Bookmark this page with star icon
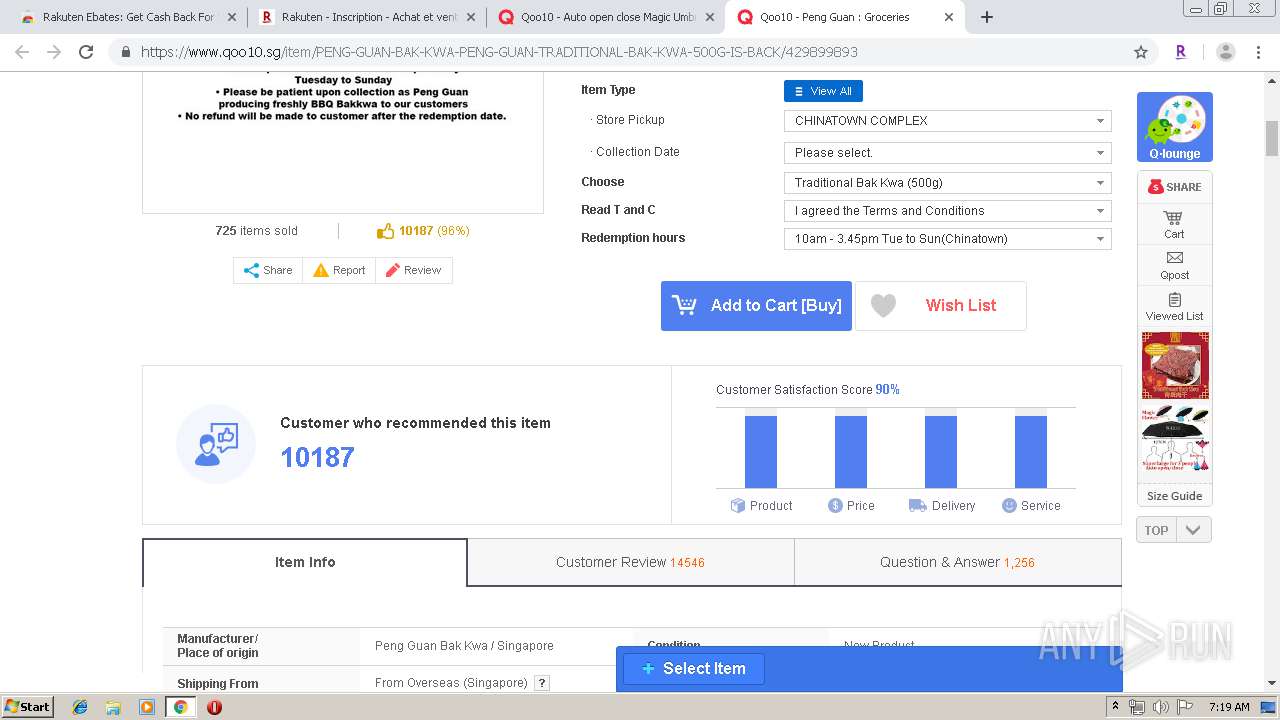Viewport: 1280px width, 720px height. pyautogui.click(x=1140, y=52)
